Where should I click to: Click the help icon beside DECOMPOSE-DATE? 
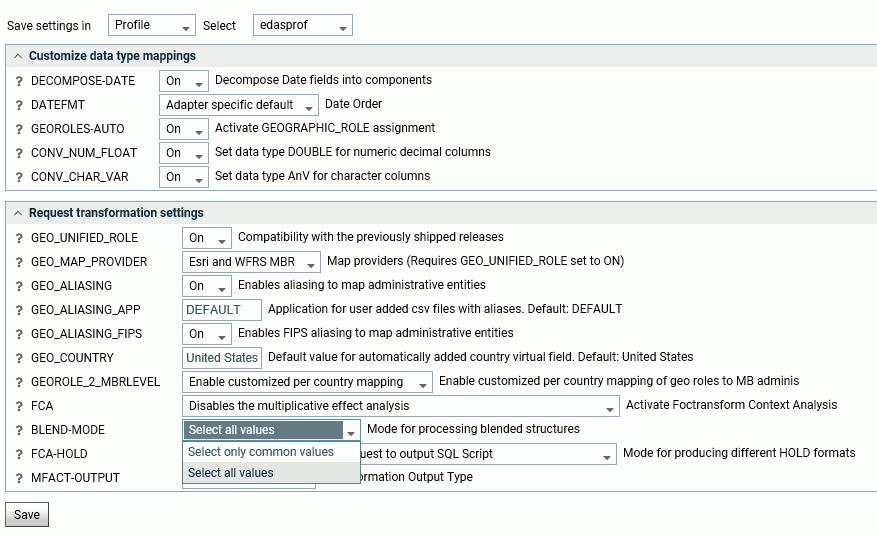(19, 81)
